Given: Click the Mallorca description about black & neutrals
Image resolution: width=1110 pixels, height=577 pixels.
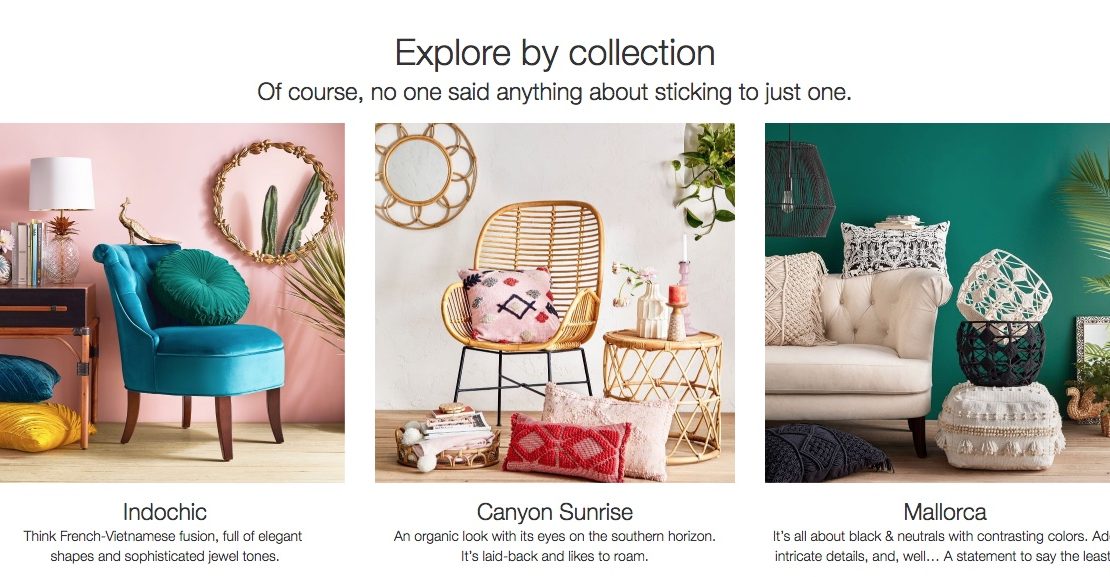Looking at the screenshot, I should click(x=941, y=547).
